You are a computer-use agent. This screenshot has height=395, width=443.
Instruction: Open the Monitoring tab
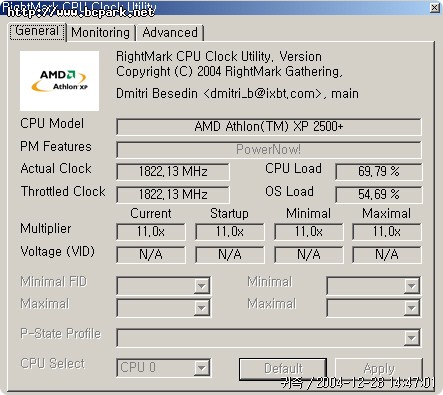pyautogui.click(x=101, y=33)
